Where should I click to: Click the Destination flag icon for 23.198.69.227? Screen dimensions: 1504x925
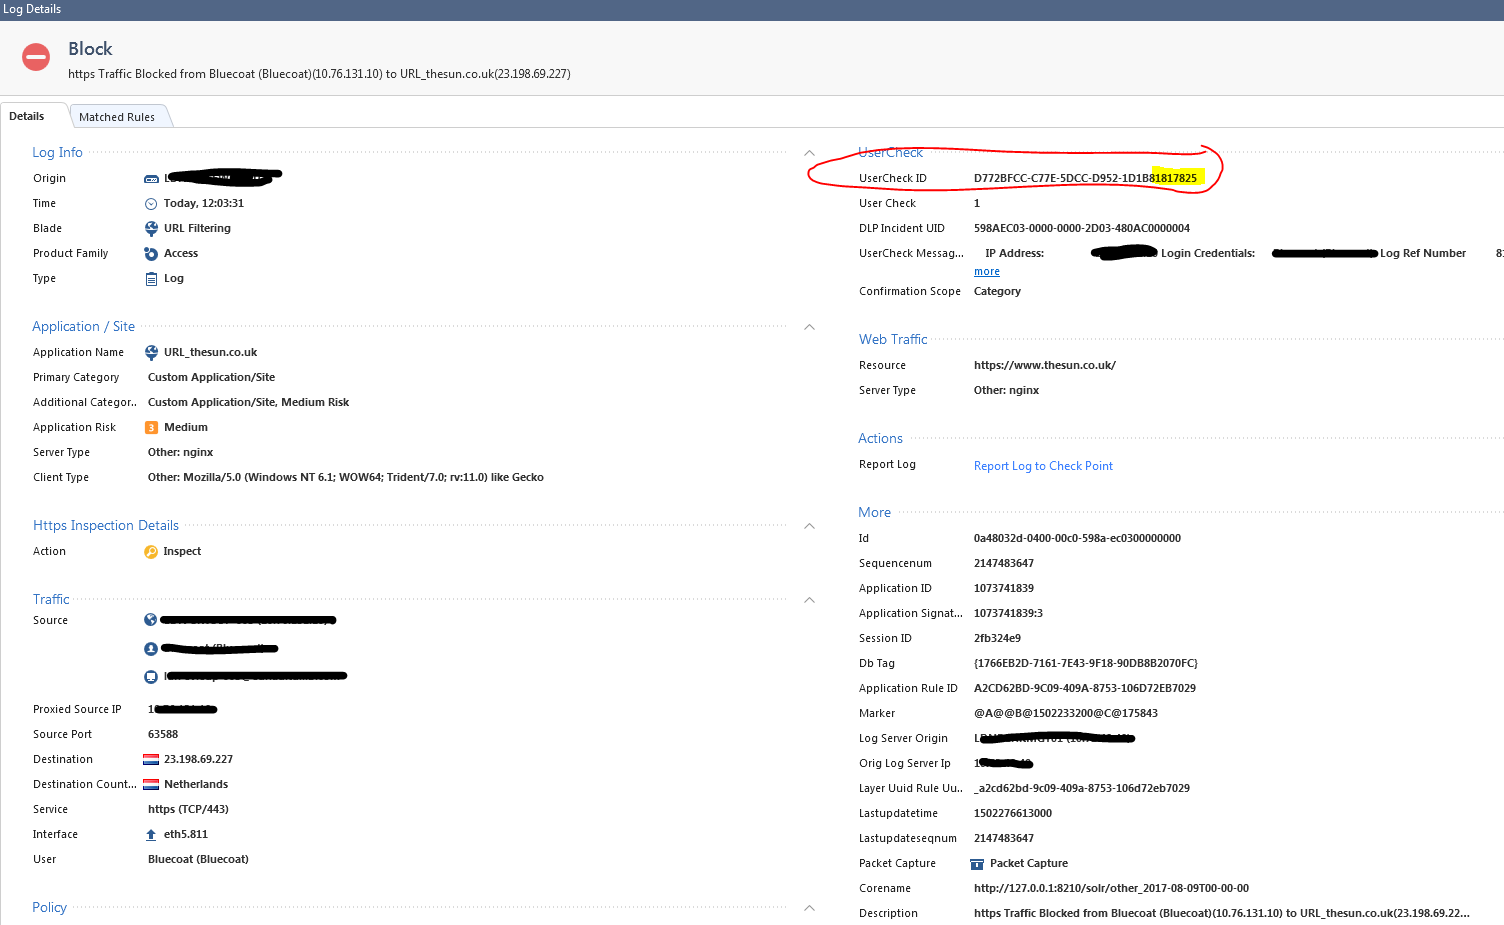tap(151, 760)
